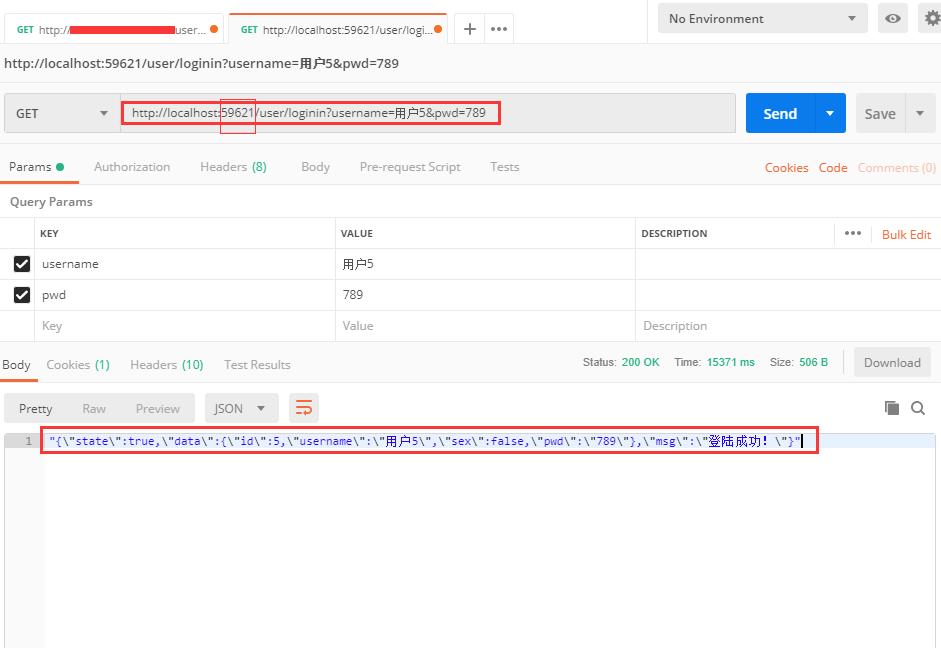Select the localhost:59621 request tab
Screen dimensions: 941x648
[337, 29]
